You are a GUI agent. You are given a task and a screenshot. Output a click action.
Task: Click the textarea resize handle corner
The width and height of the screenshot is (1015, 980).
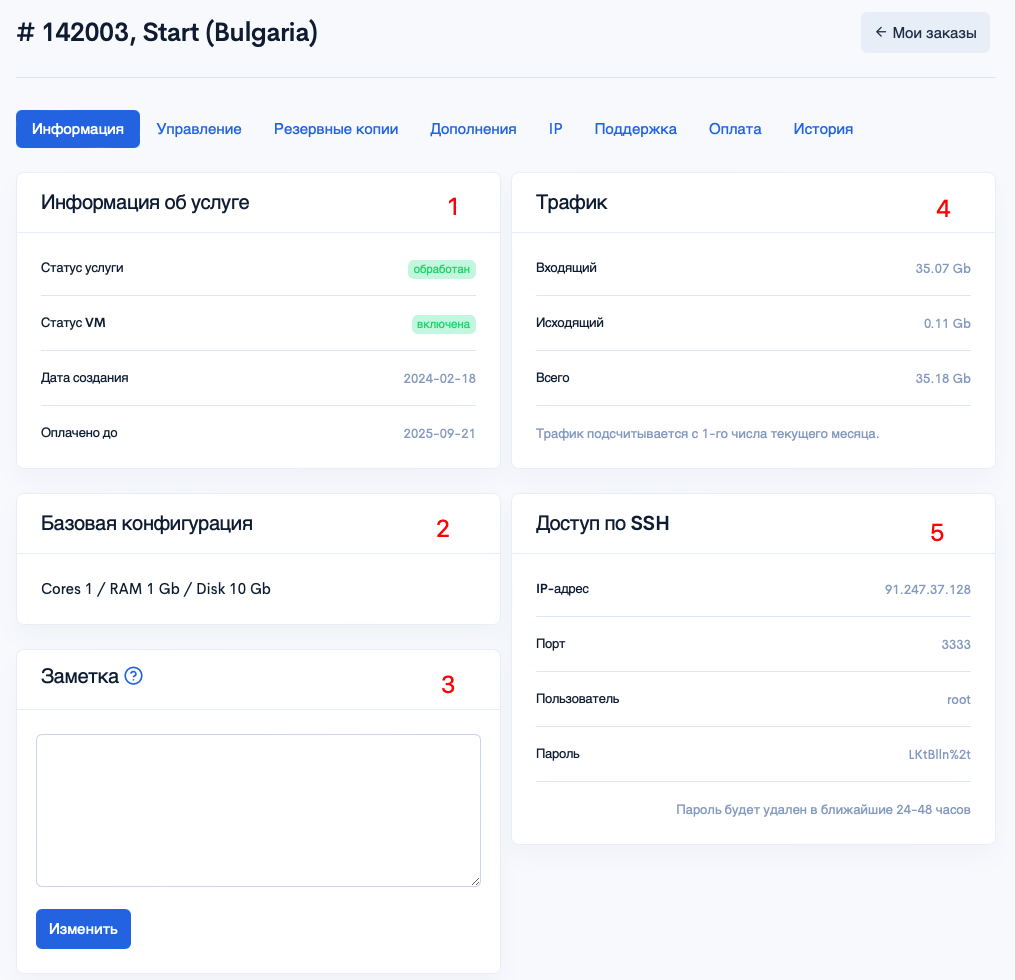point(476,881)
